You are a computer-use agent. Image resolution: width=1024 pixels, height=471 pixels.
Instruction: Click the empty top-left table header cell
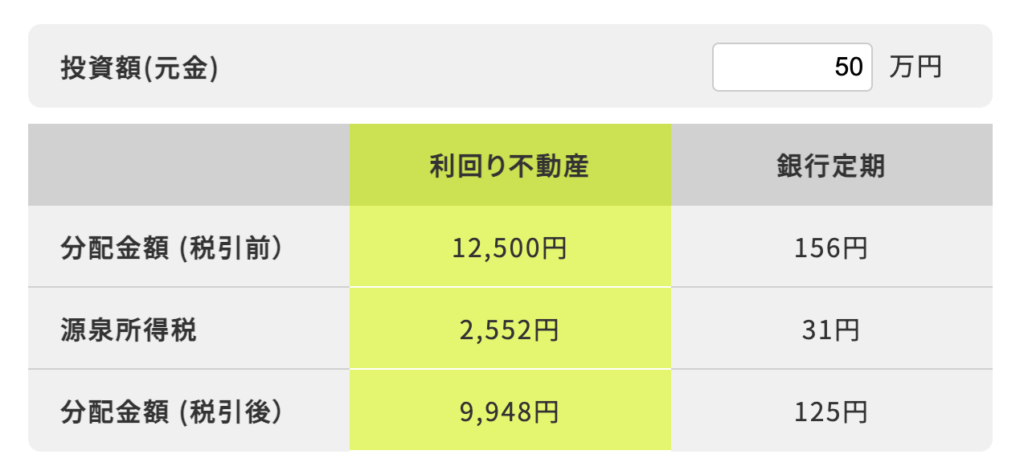[189, 166]
